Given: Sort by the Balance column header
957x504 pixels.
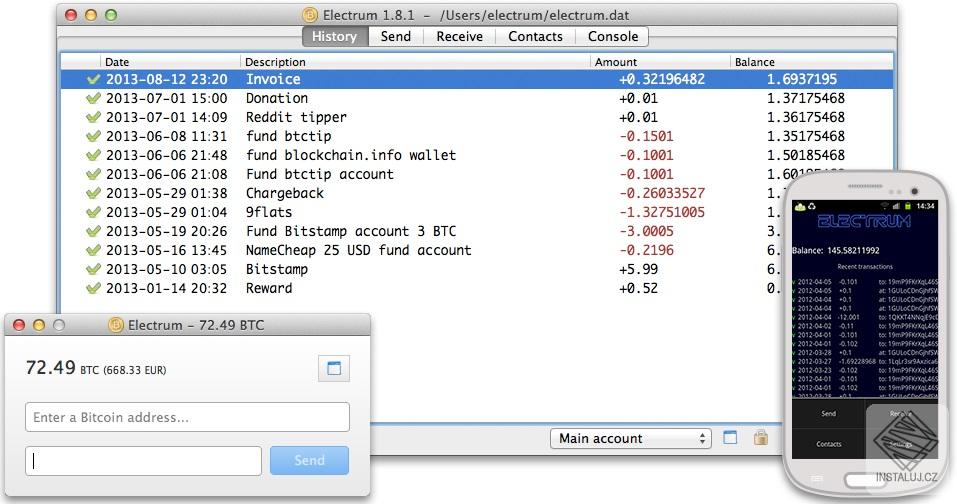Looking at the screenshot, I should coord(812,62).
